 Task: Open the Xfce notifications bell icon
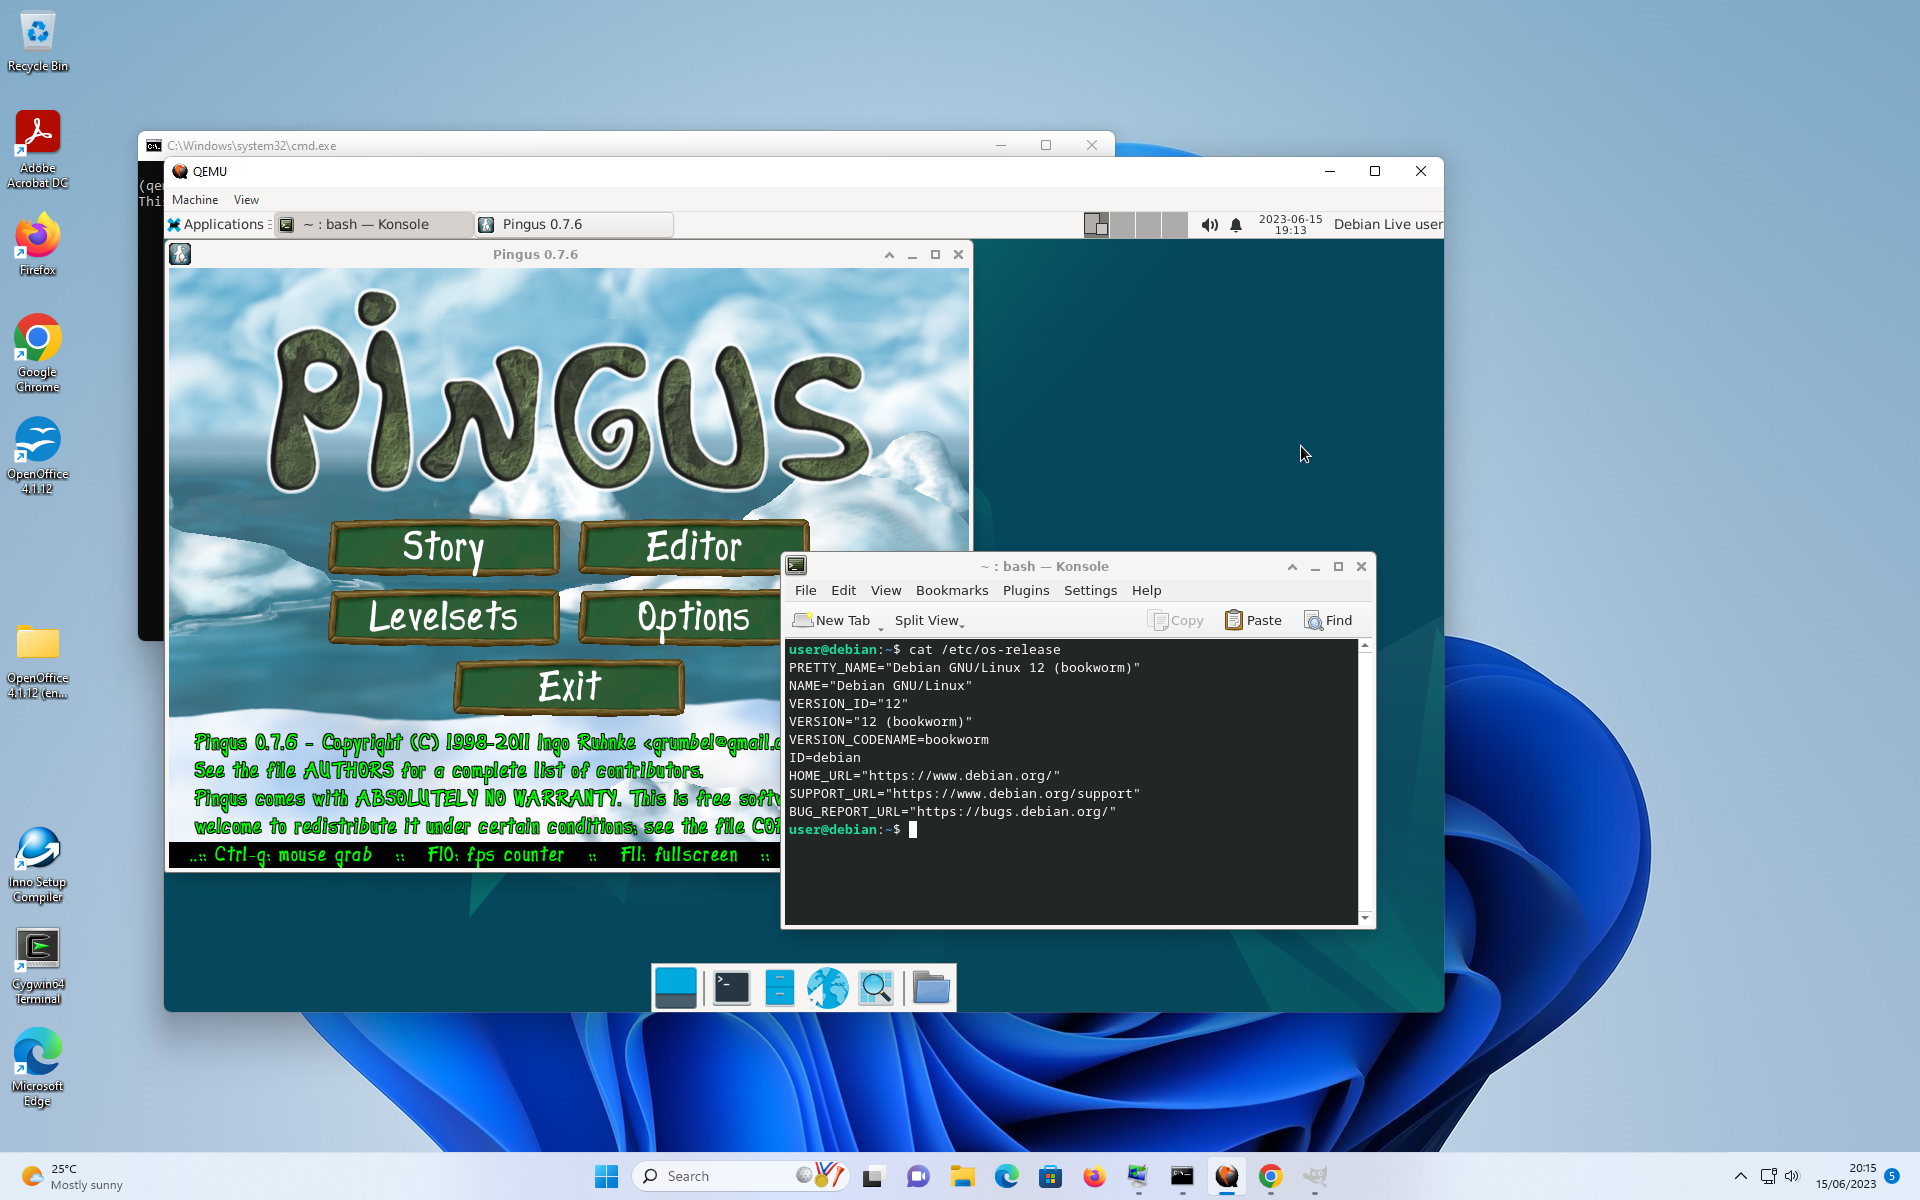pyautogui.click(x=1236, y=225)
